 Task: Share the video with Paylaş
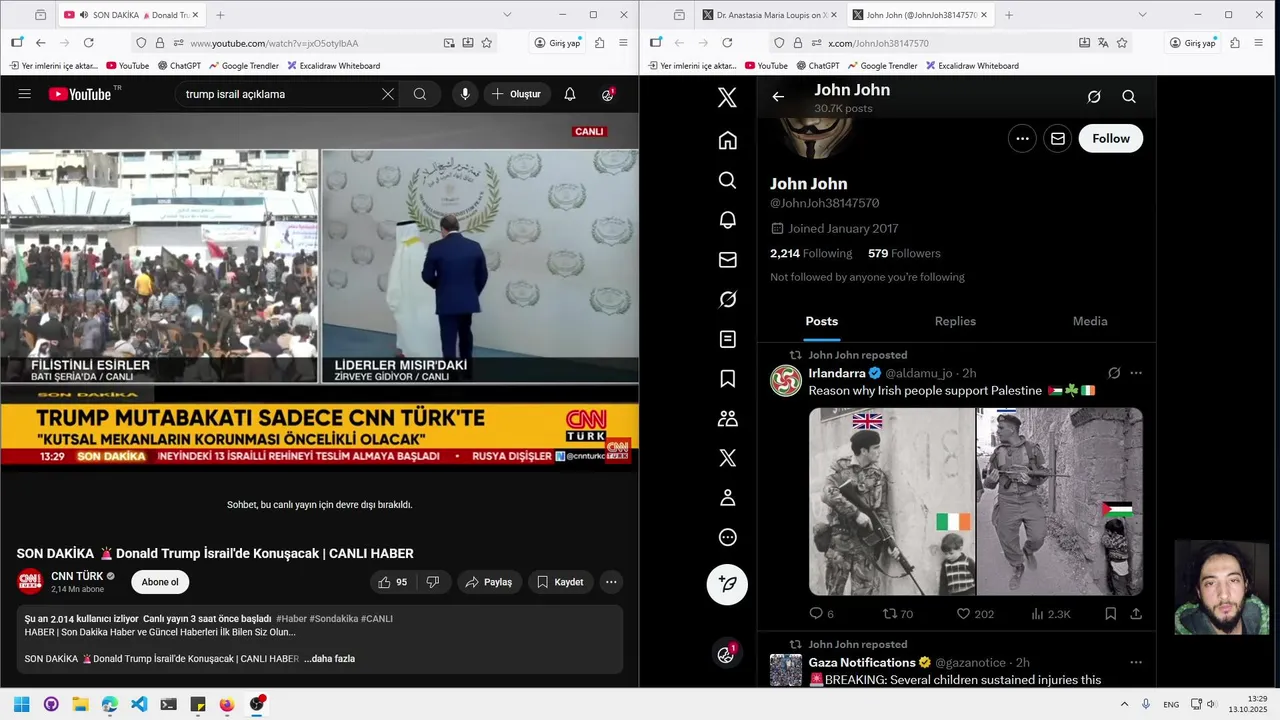[x=490, y=582]
